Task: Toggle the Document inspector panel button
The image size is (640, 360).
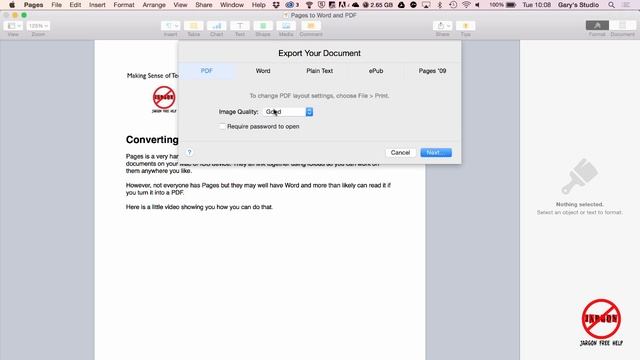Action: click(622, 26)
